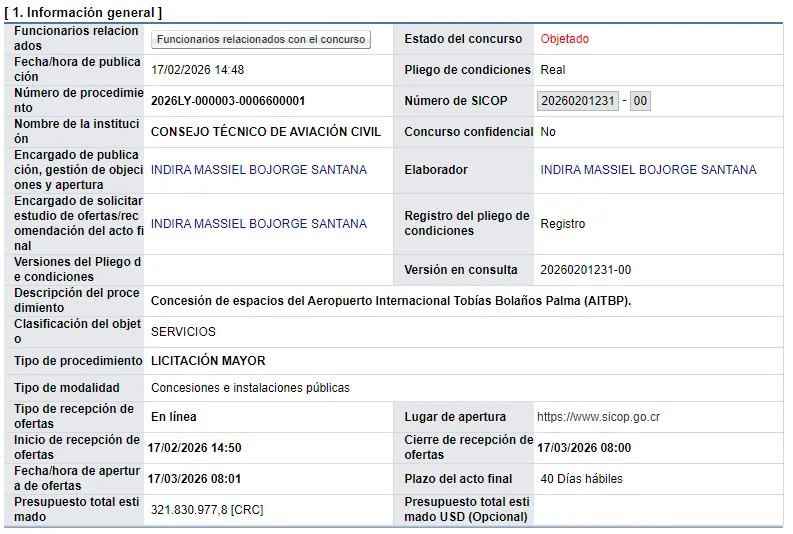Click the Concesiones e instalaciones públicas modality text
The image size is (793, 534).
(250, 388)
